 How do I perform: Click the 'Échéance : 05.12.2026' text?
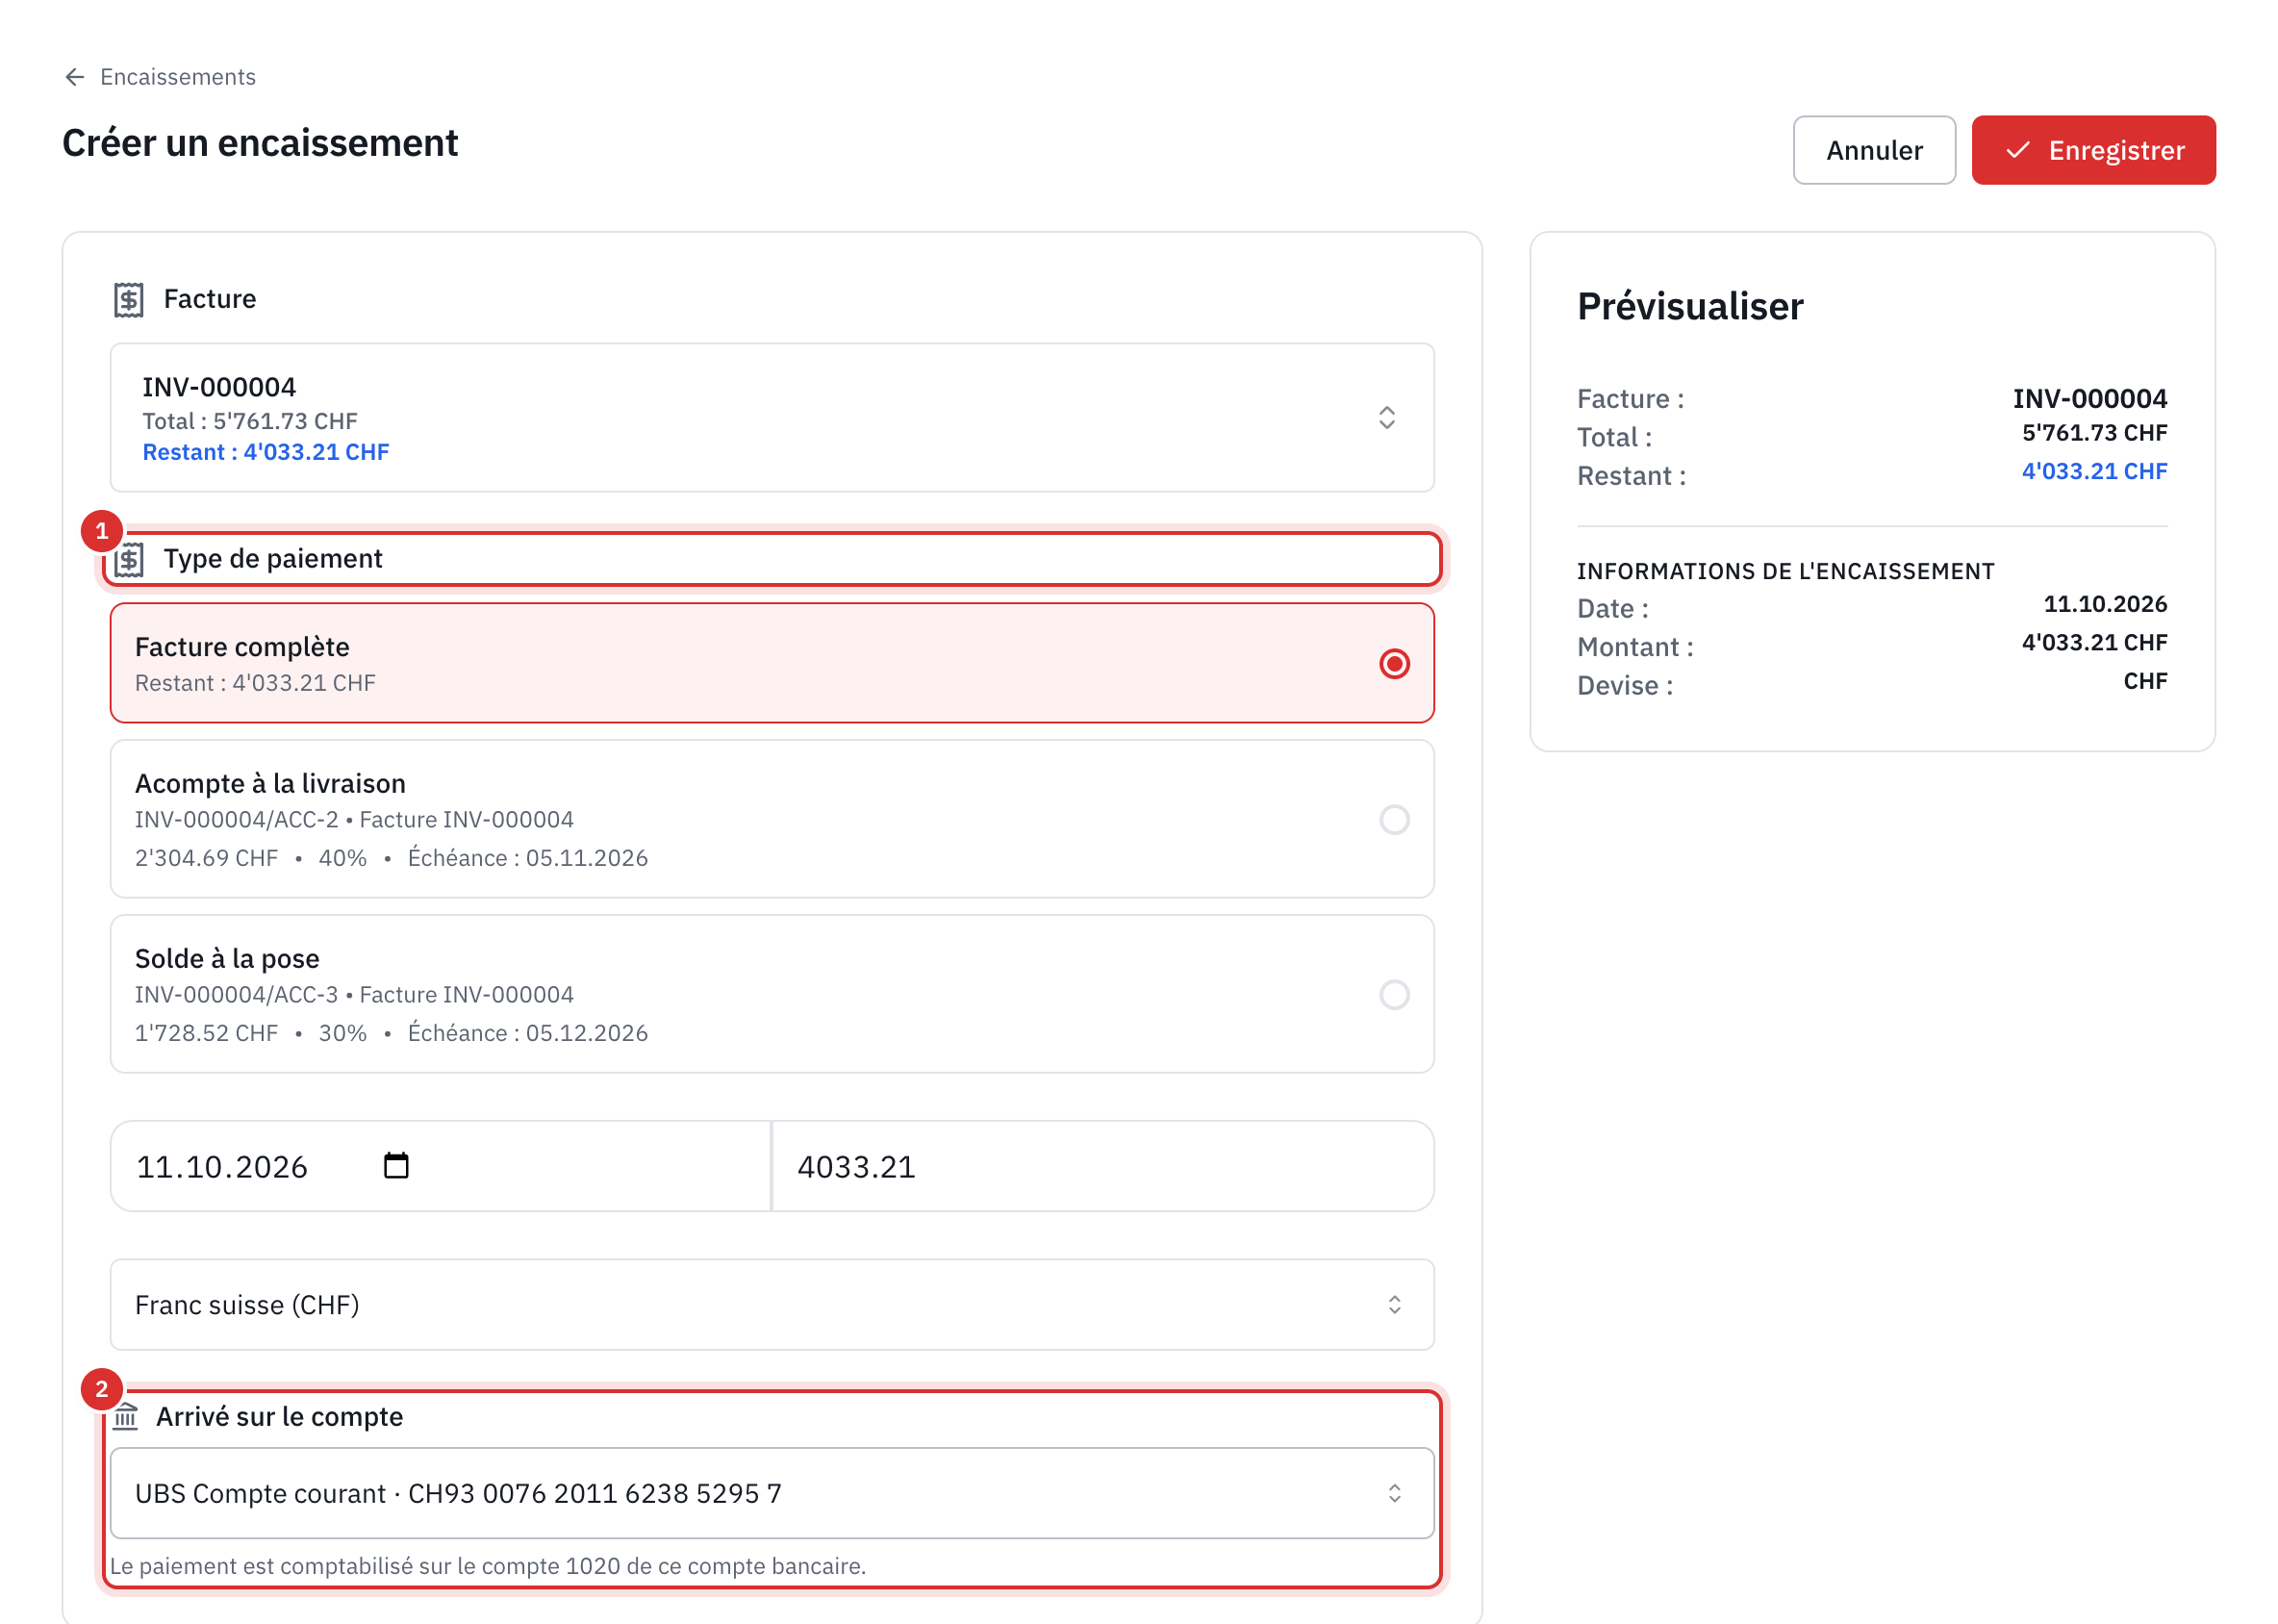(528, 1033)
